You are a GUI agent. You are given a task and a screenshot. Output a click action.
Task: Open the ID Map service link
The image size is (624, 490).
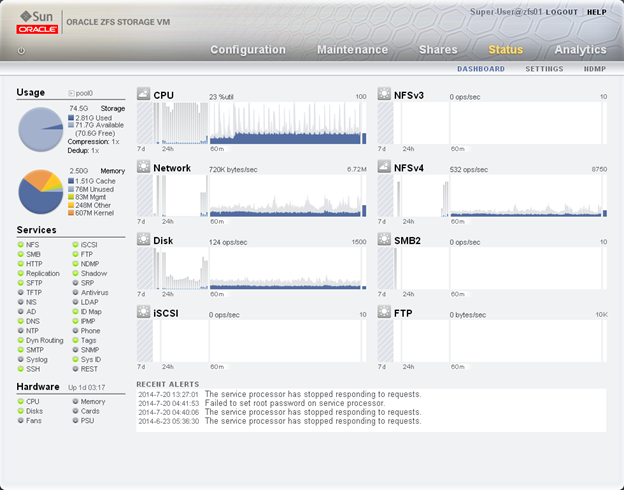point(91,312)
